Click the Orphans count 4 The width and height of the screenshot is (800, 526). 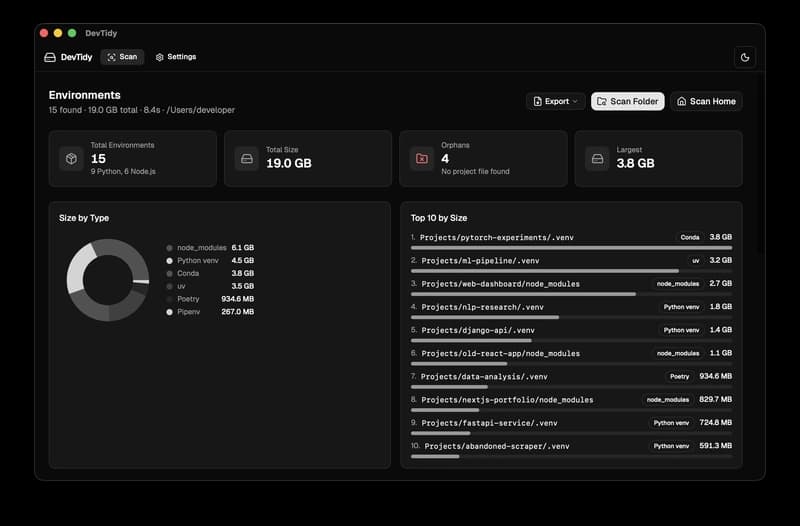pos(445,159)
